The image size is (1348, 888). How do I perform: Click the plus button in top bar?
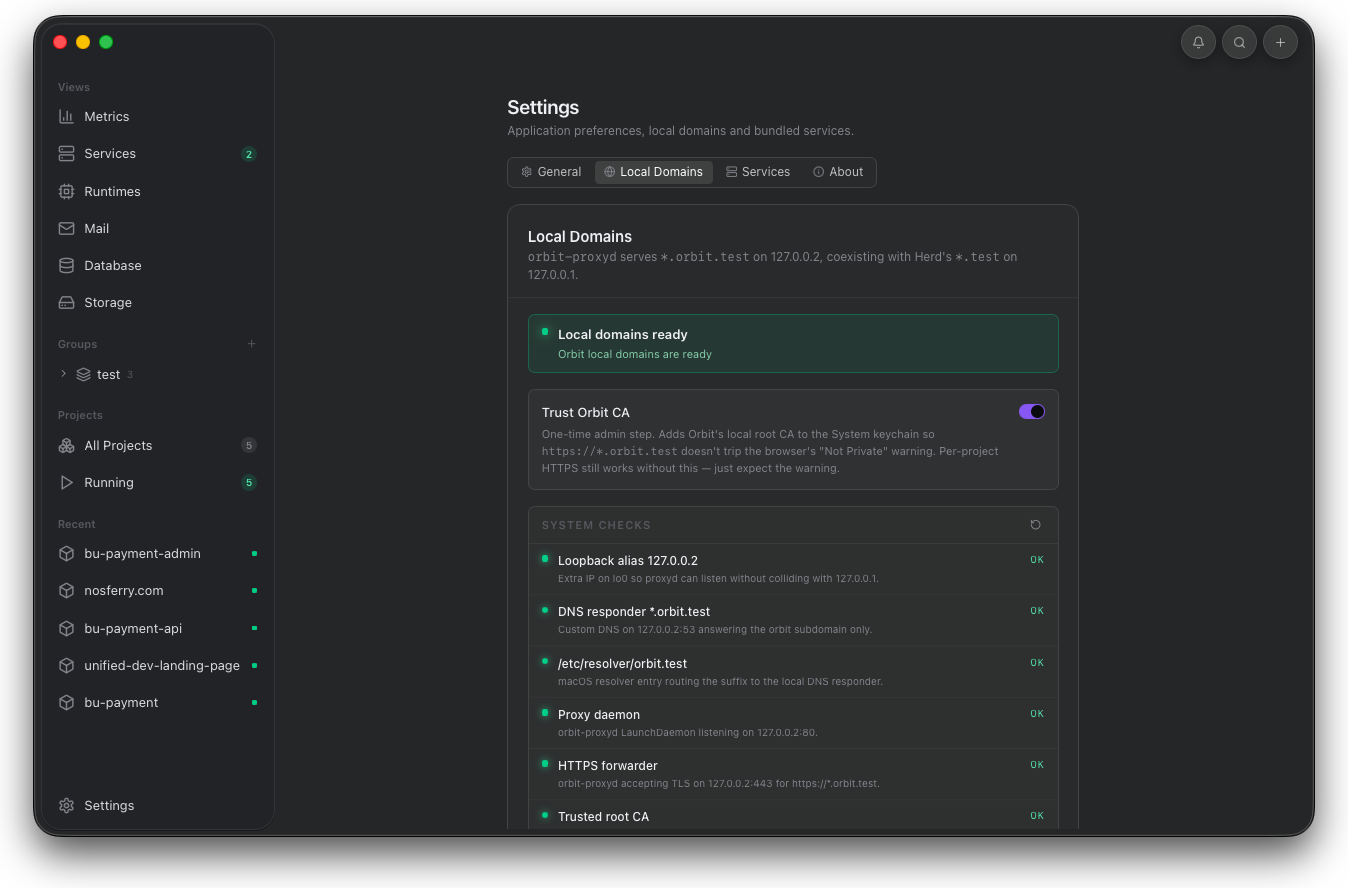click(x=1280, y=42)
